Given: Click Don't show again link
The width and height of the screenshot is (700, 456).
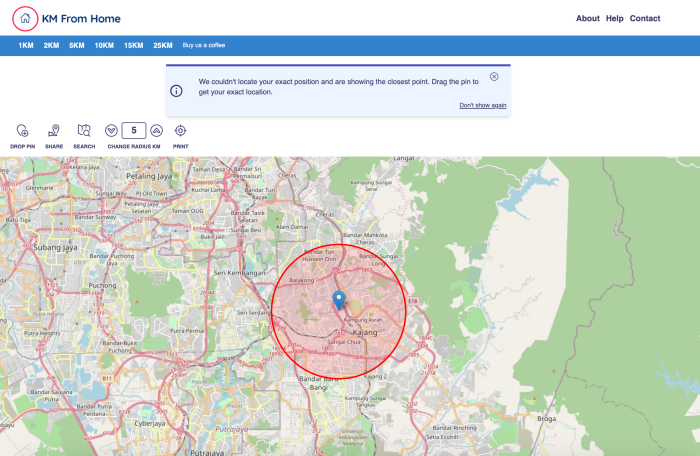Looking at the screenshot, I should click(482, 105).
